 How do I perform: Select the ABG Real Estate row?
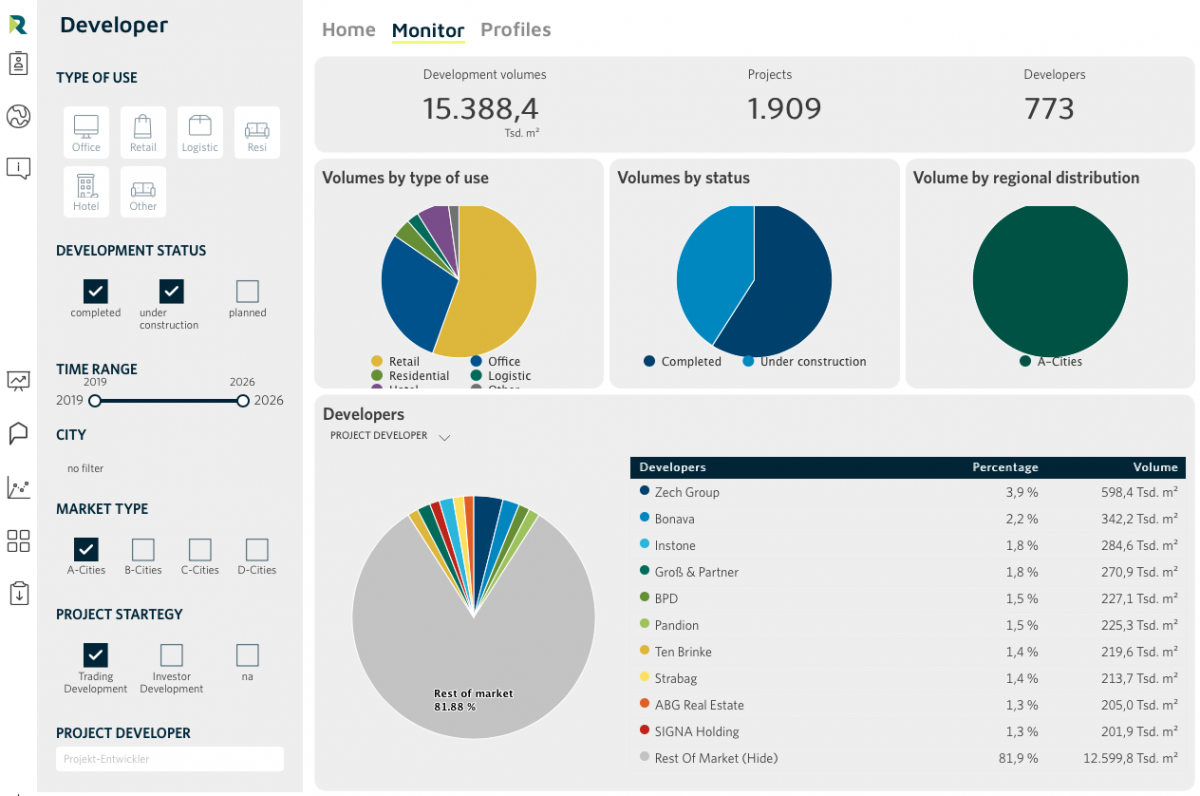(909, 705)
